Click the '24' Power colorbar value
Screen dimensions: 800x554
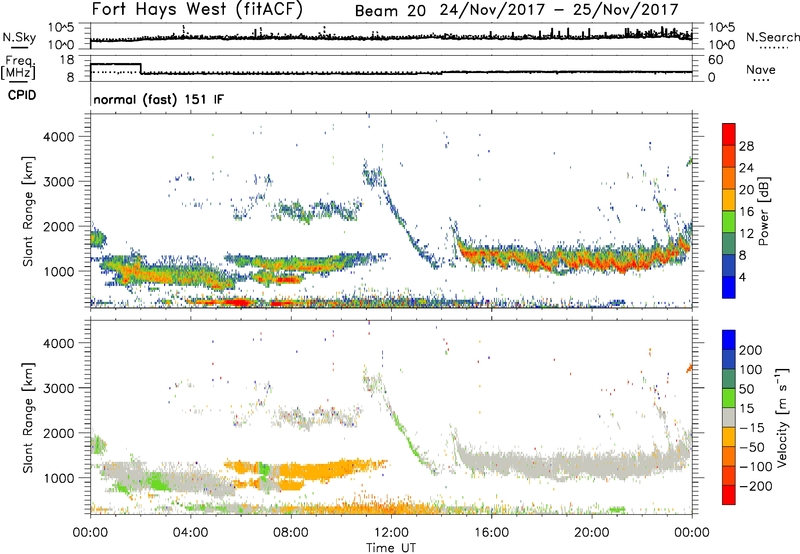pyautogui.click(x=746, y=168)
